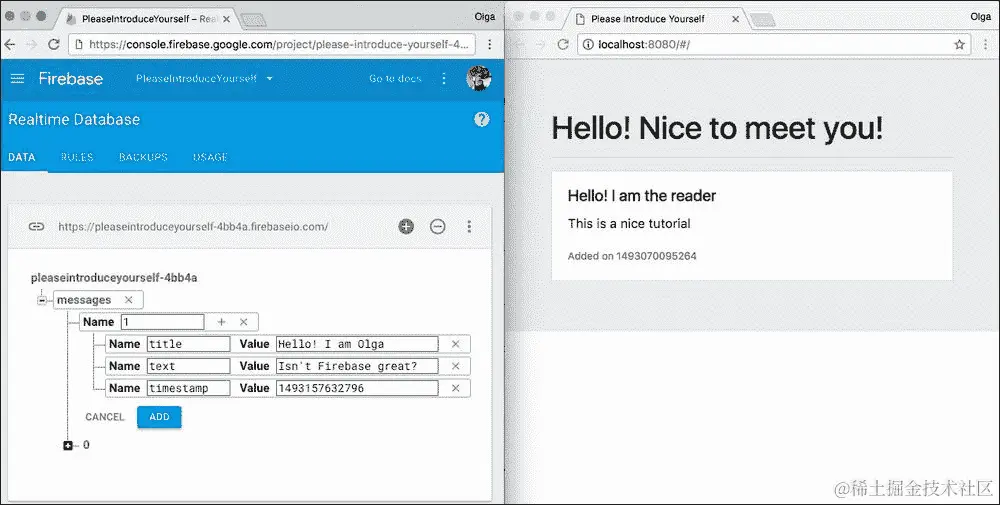Select the messages tree node
1000x505 pixels.
point(84,300)
